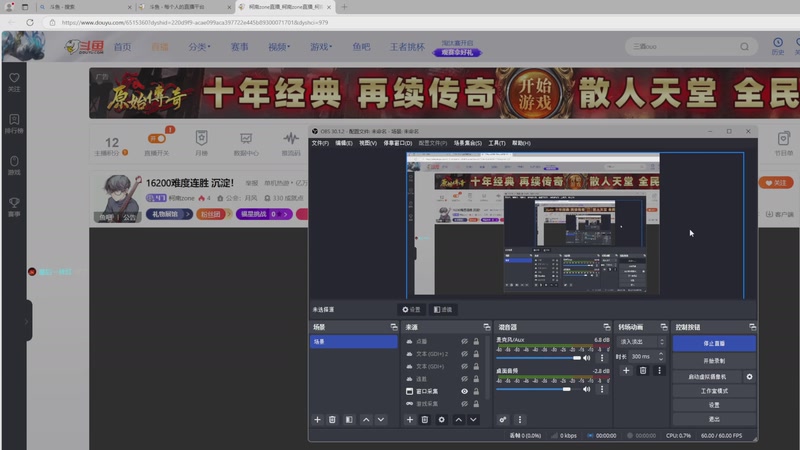Screen dimensions: 800x450
Task: Show the 游戏采集 source
Action: coord(464,404)
